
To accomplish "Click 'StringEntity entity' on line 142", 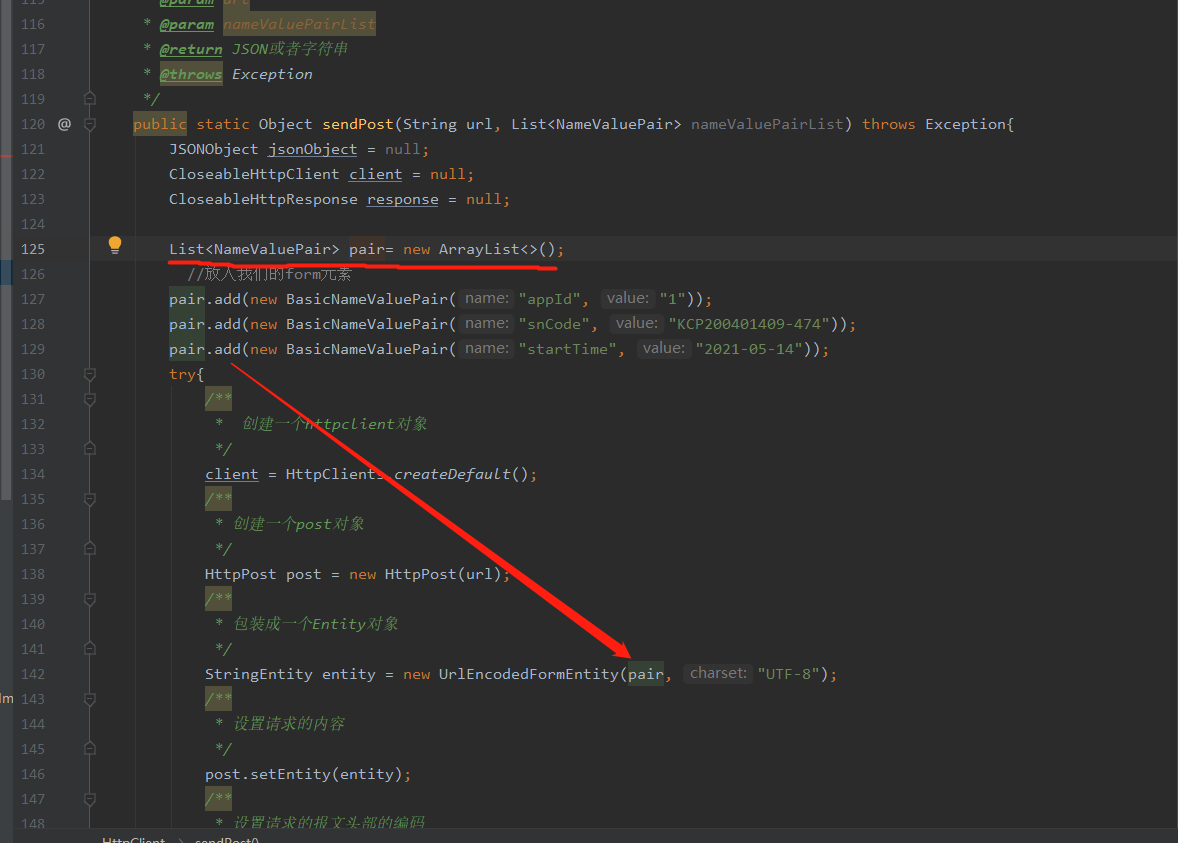I will [x=290, y=674].
